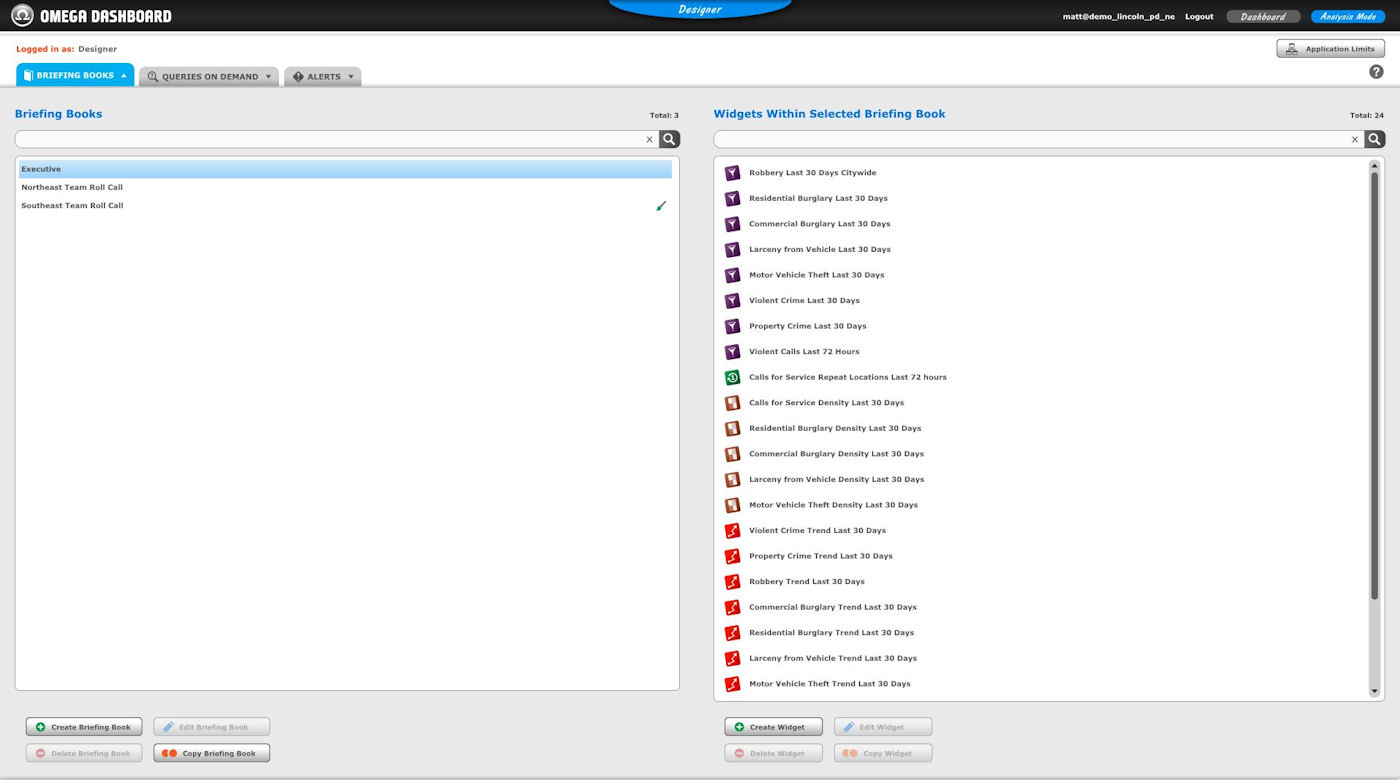Click the widget list scrollbar down arrow
The width and height of the screenshot is (1400, 780).
point(1374,691)
